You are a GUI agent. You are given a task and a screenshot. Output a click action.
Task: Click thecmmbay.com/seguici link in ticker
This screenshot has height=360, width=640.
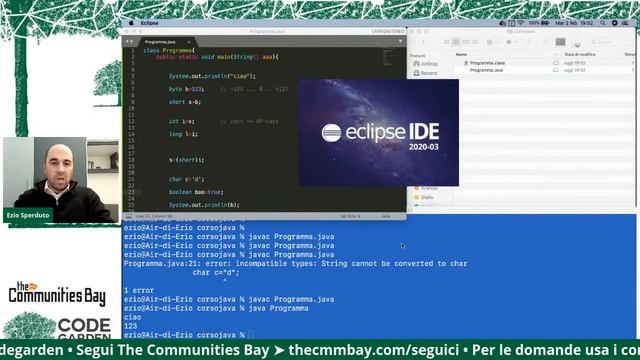375,350
